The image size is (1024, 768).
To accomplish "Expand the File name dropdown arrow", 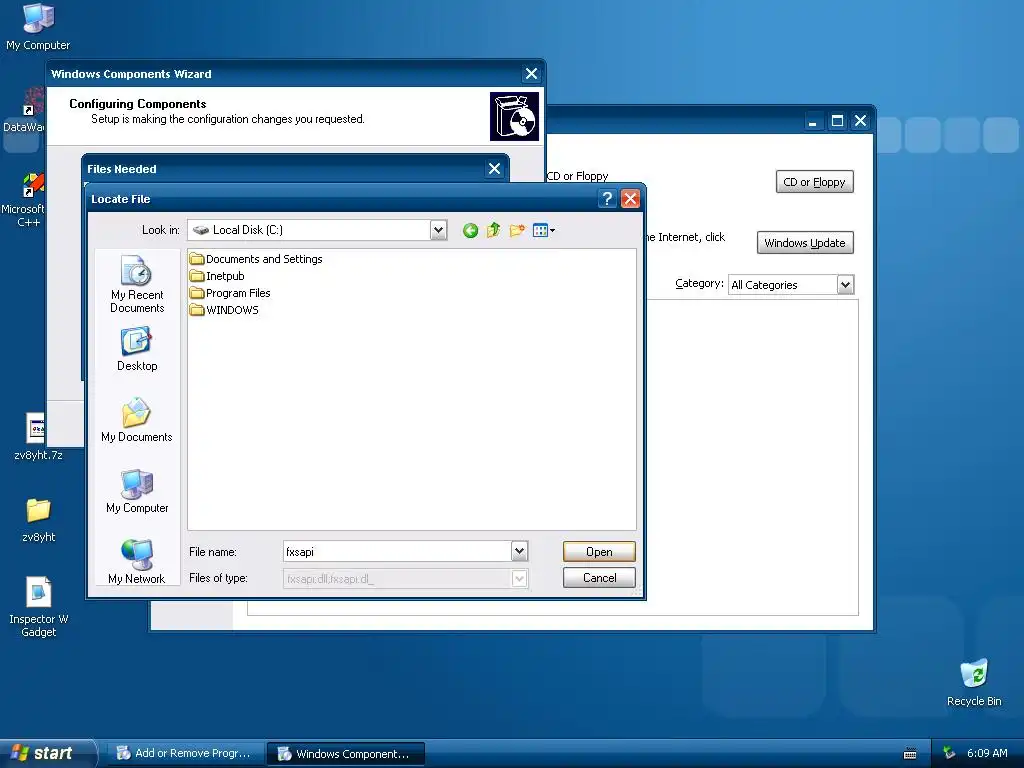I will [519, 551].
